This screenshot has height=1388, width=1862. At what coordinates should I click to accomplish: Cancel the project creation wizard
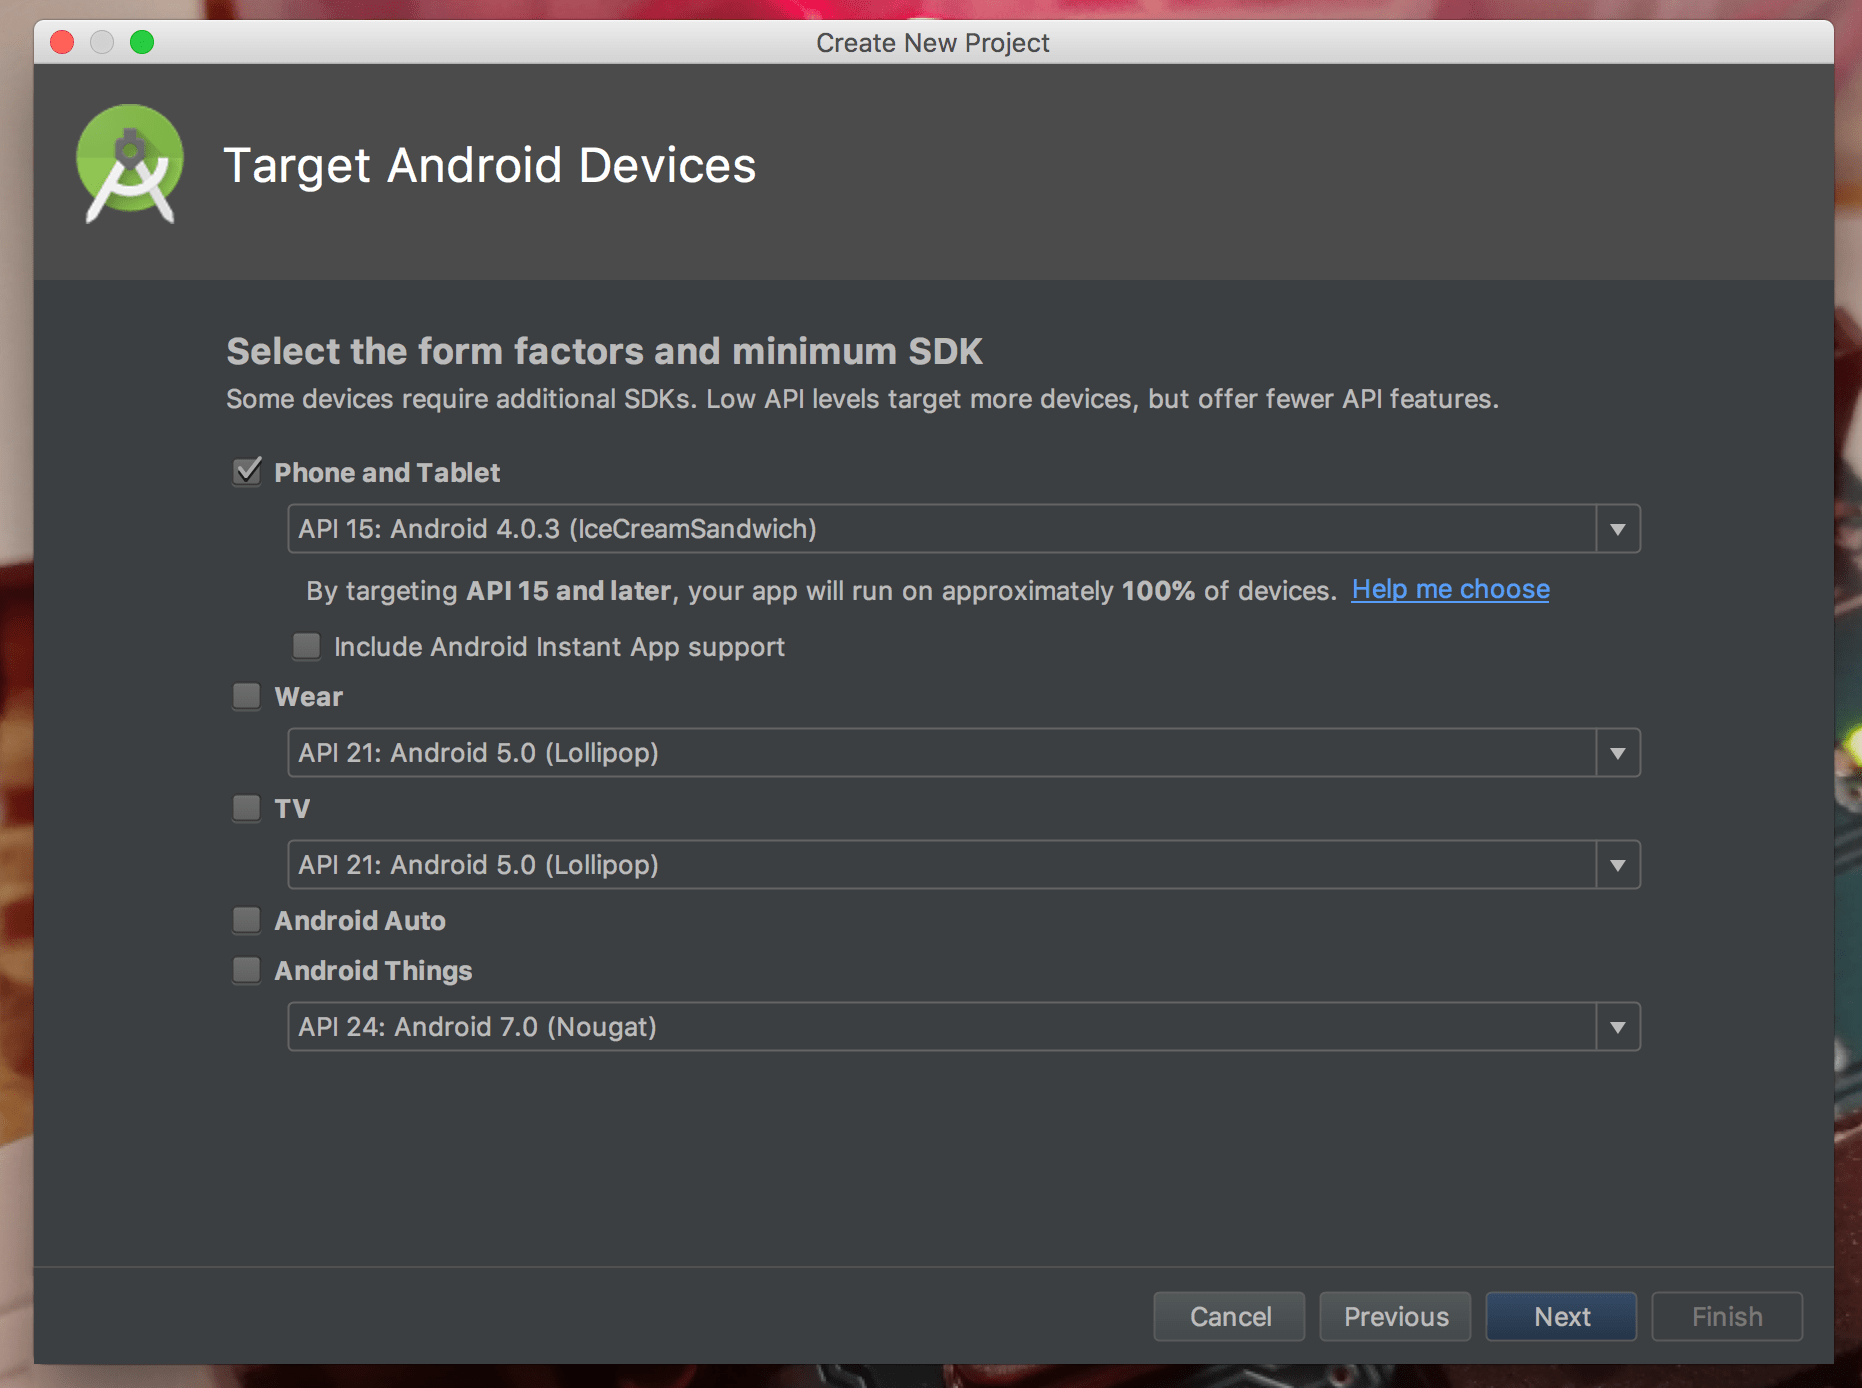point(1229,1316)
